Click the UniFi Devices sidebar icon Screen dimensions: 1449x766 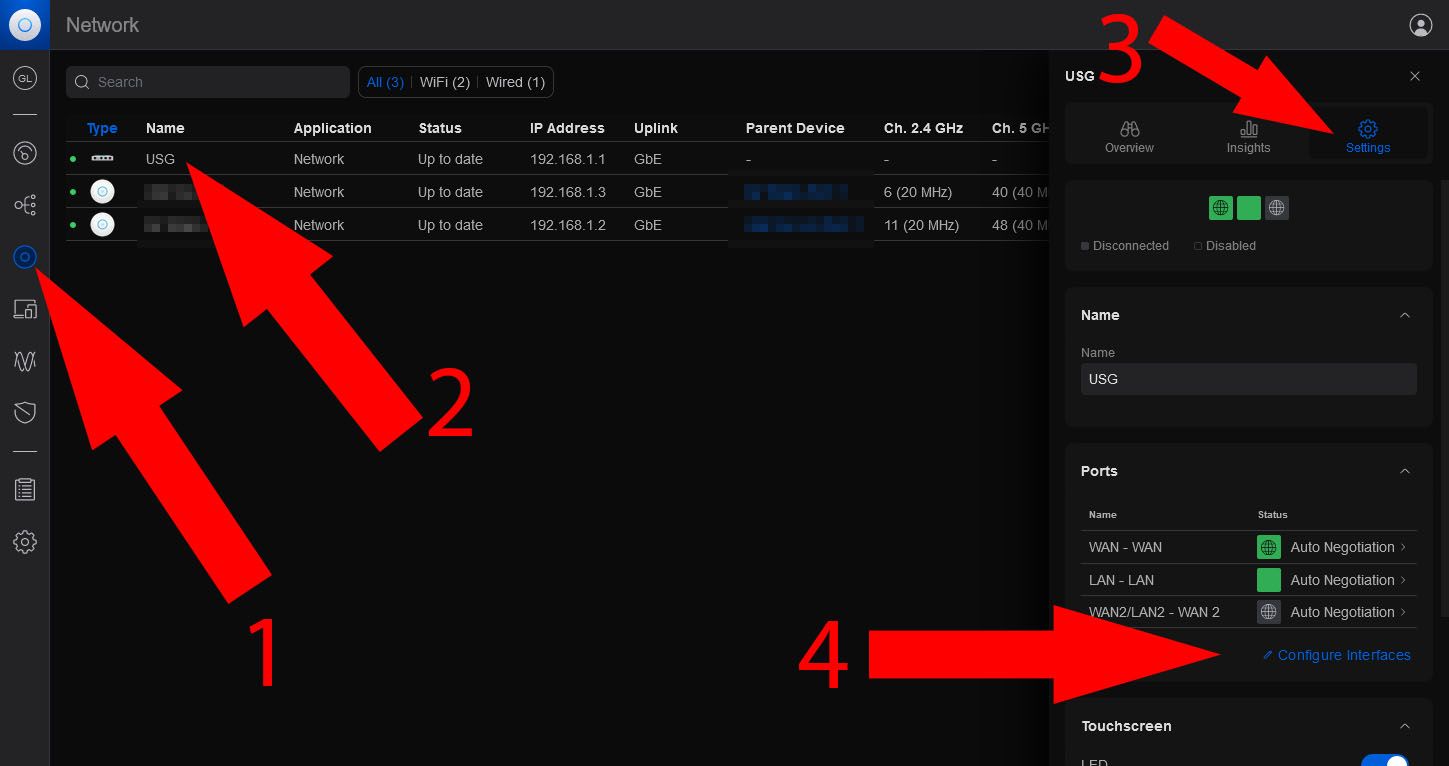tap(25, 258)
